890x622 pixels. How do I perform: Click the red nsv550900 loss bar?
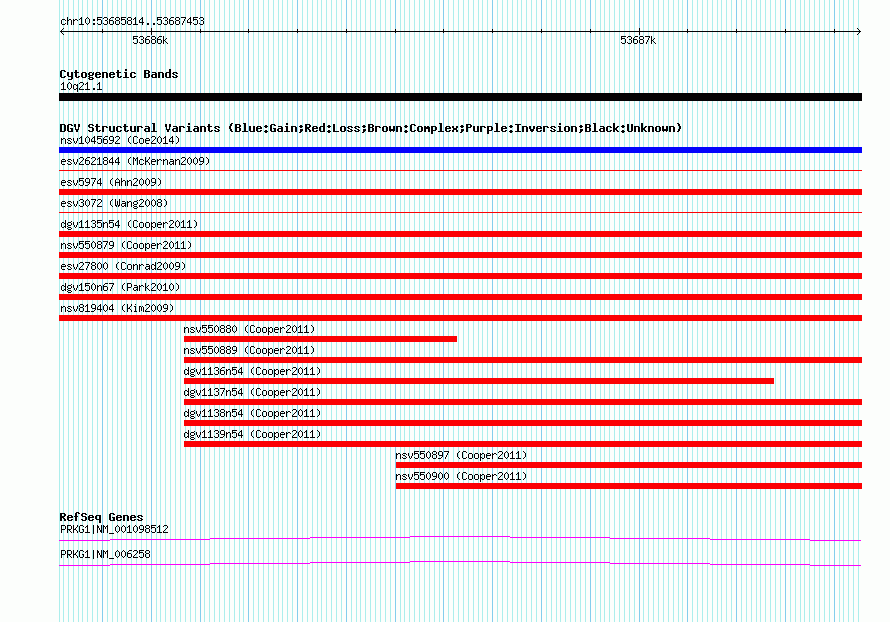click(629, 486)
